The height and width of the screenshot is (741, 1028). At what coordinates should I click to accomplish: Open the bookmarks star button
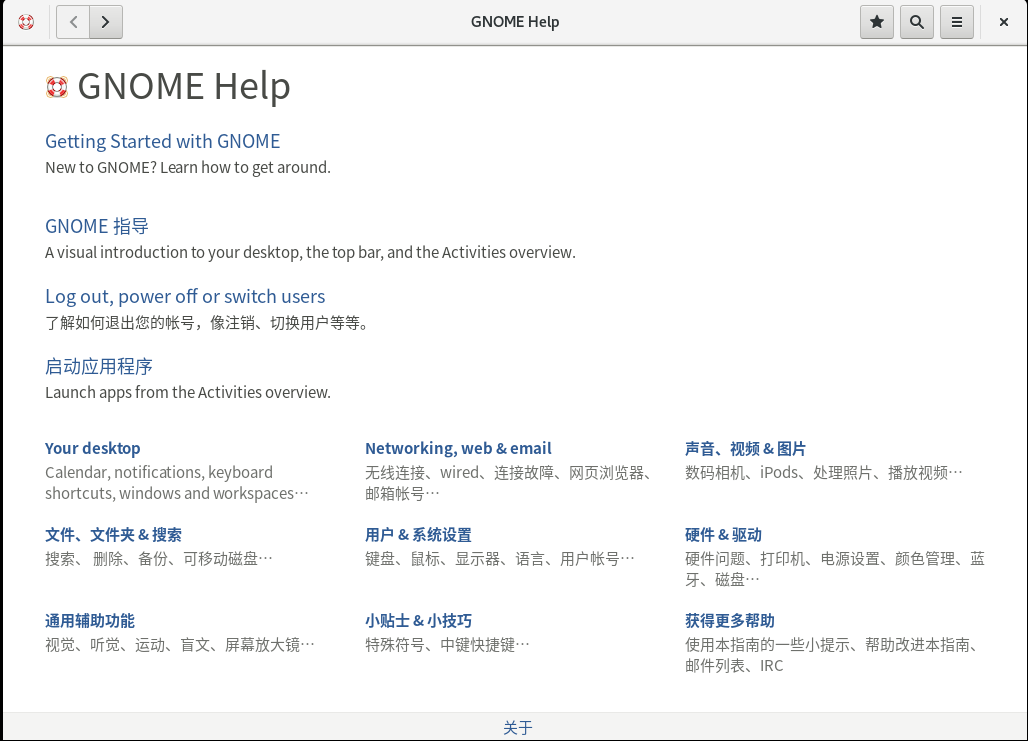pyautogui.click(x=877, y=22)
